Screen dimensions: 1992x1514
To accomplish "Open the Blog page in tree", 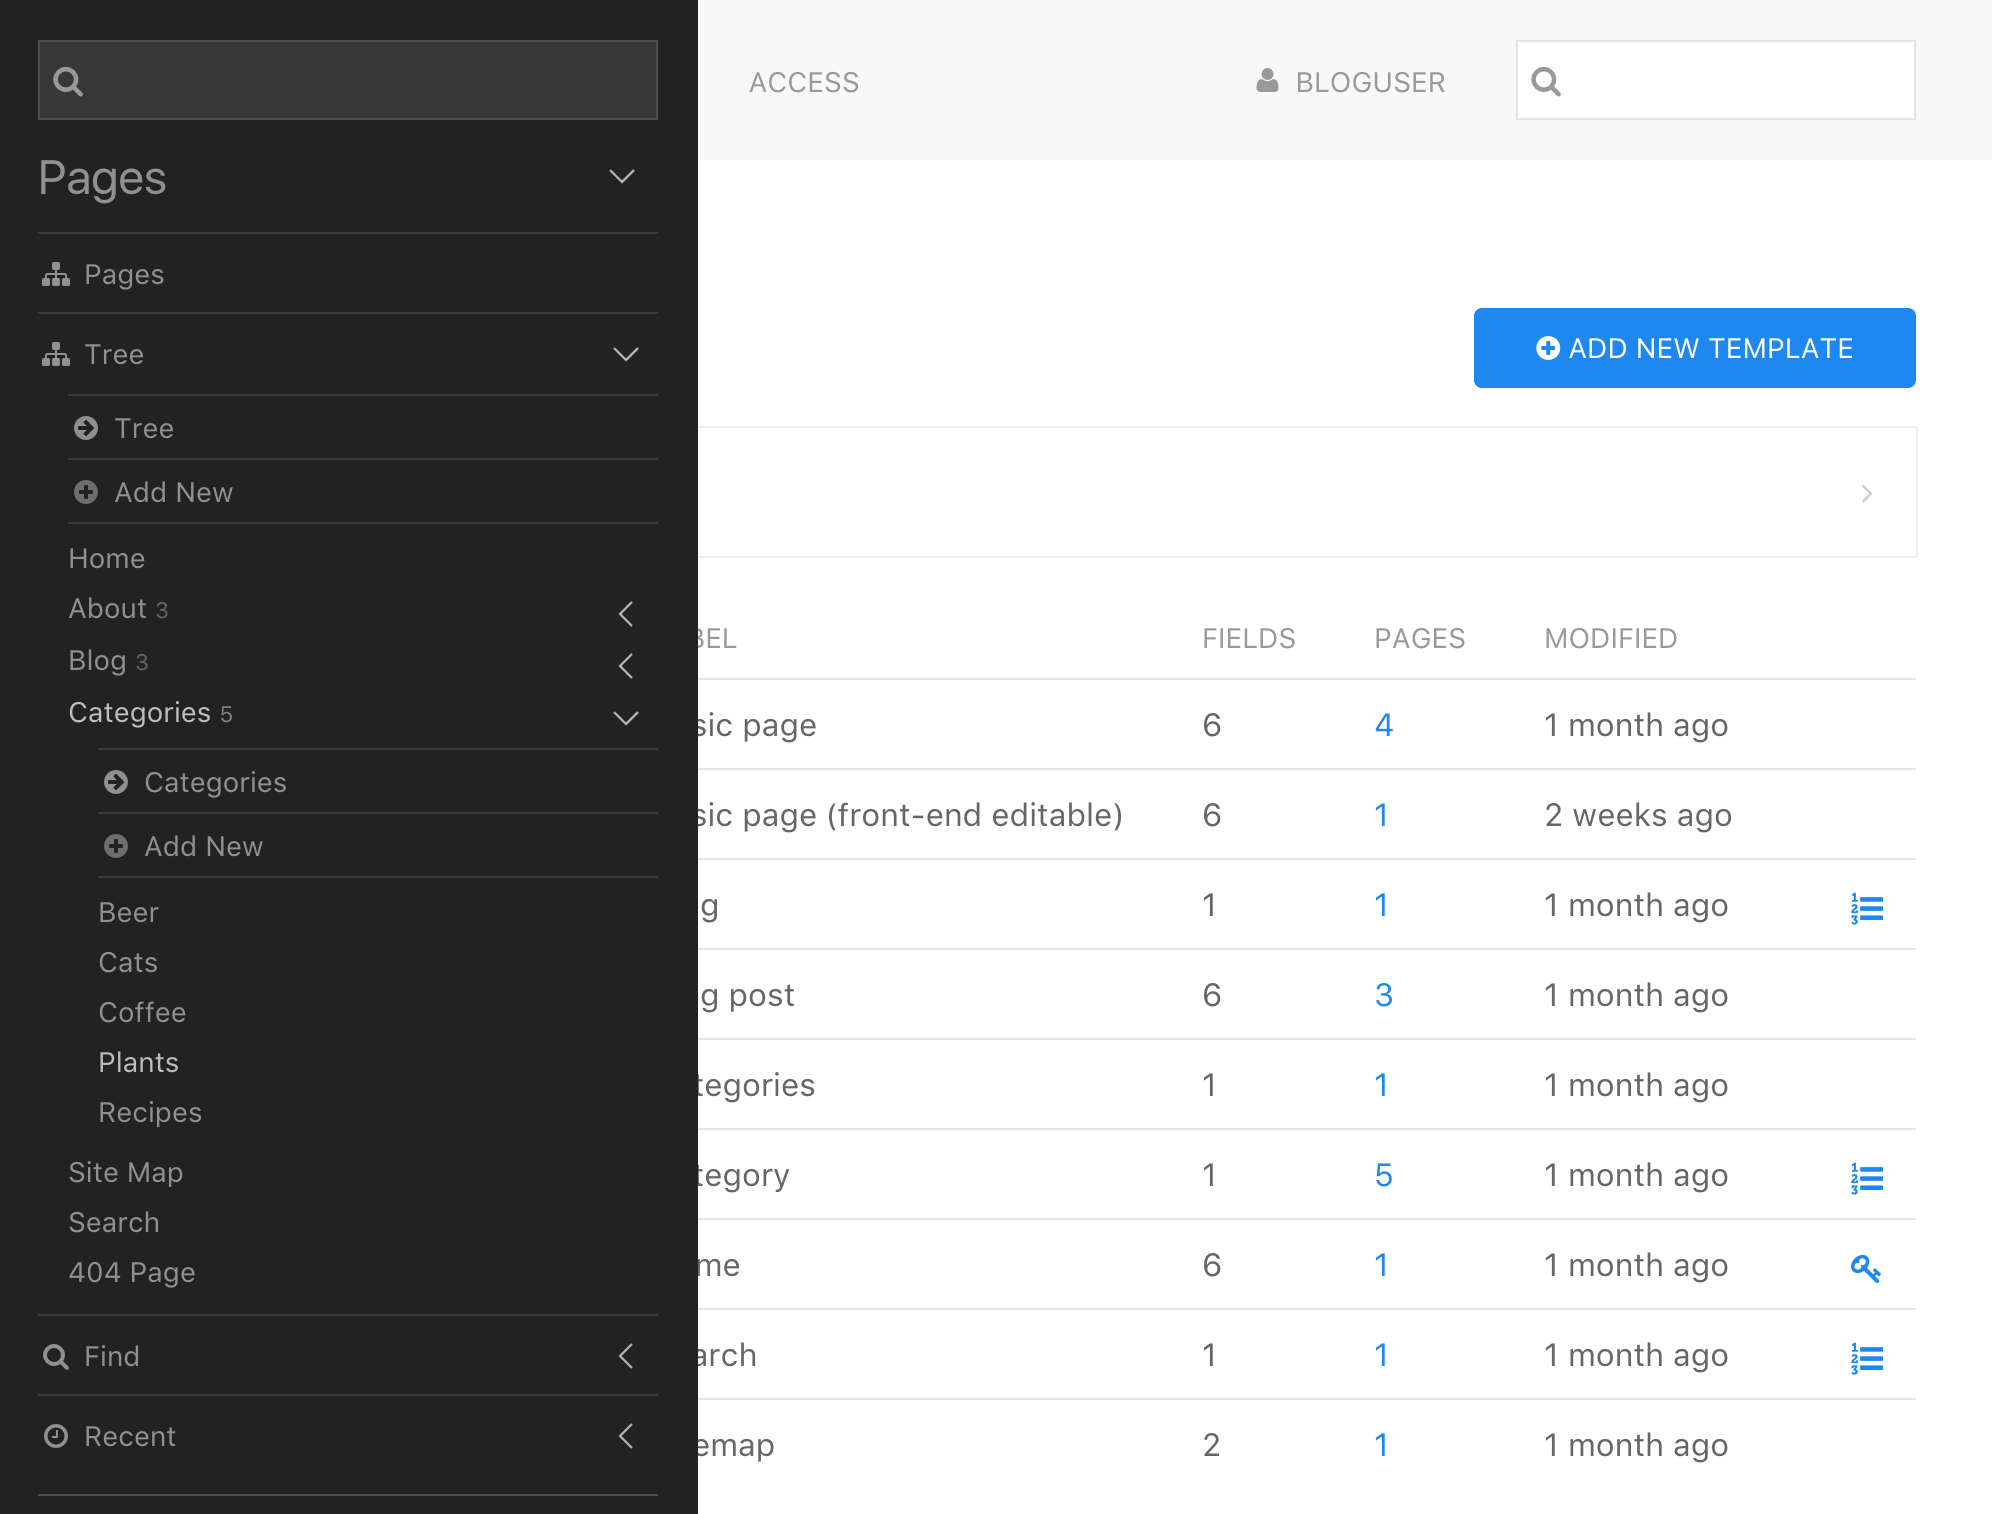I will (x=97, y=660).
